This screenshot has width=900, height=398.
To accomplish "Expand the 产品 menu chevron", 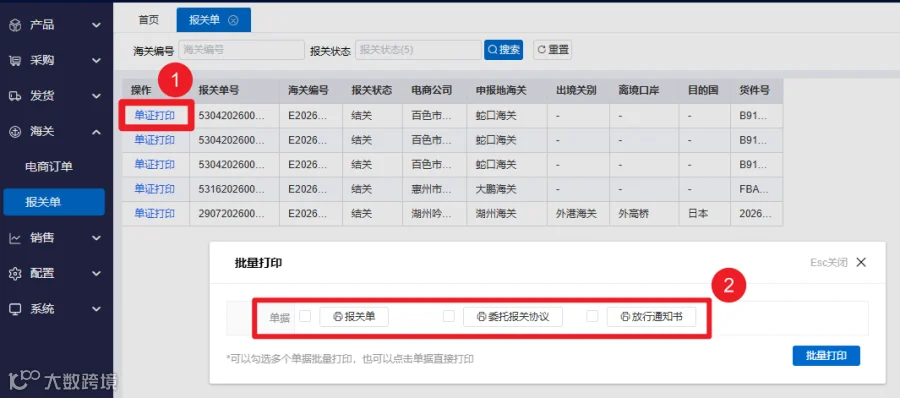I will pyautogui.click(x=96, y=25).
